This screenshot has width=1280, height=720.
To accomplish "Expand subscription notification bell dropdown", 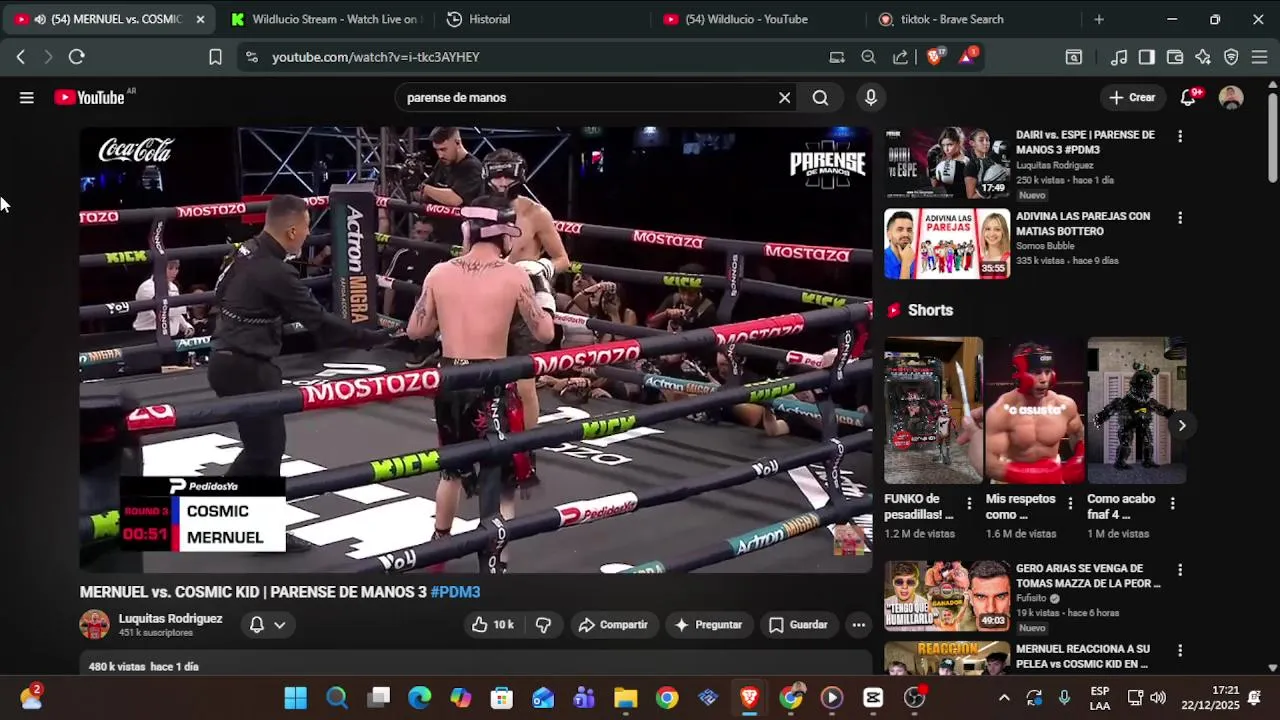I will (267, 624).
